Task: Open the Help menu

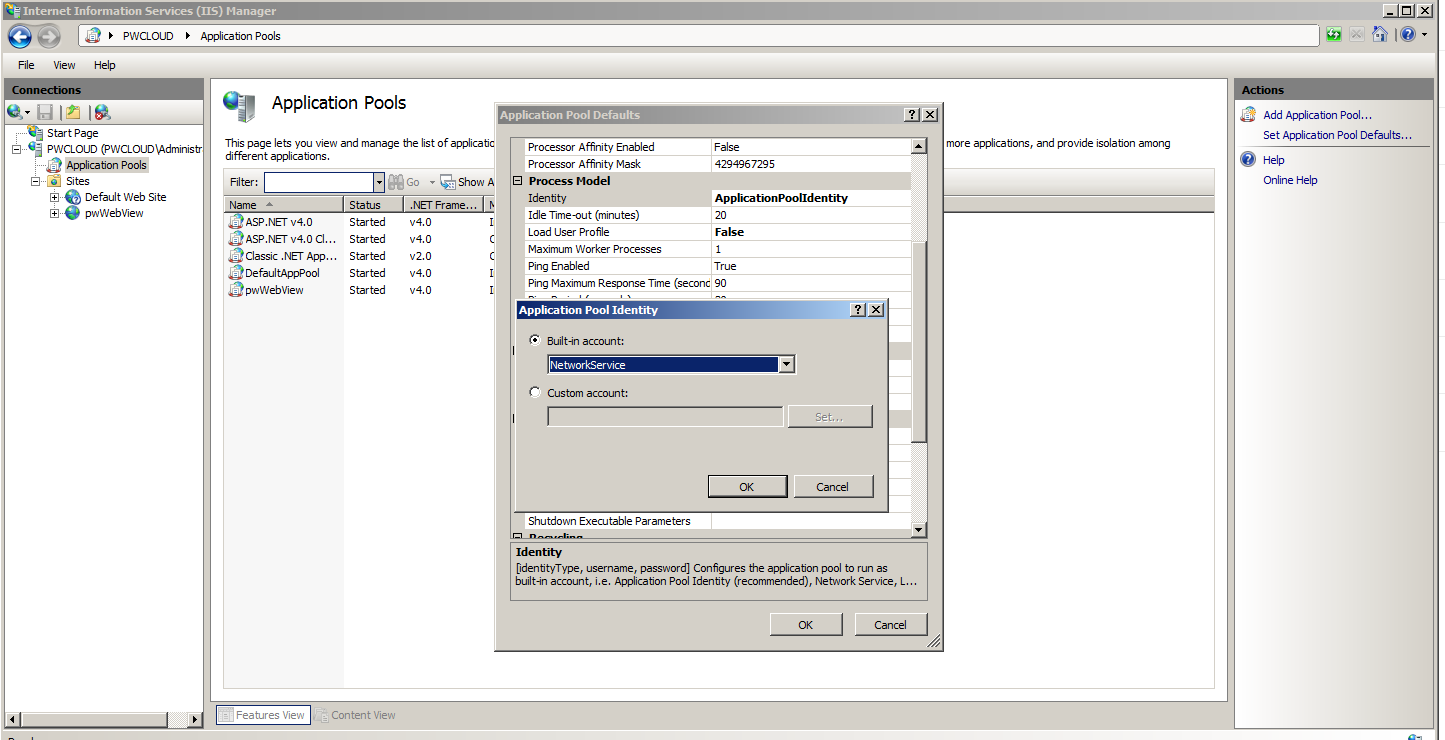Action: 105,65
